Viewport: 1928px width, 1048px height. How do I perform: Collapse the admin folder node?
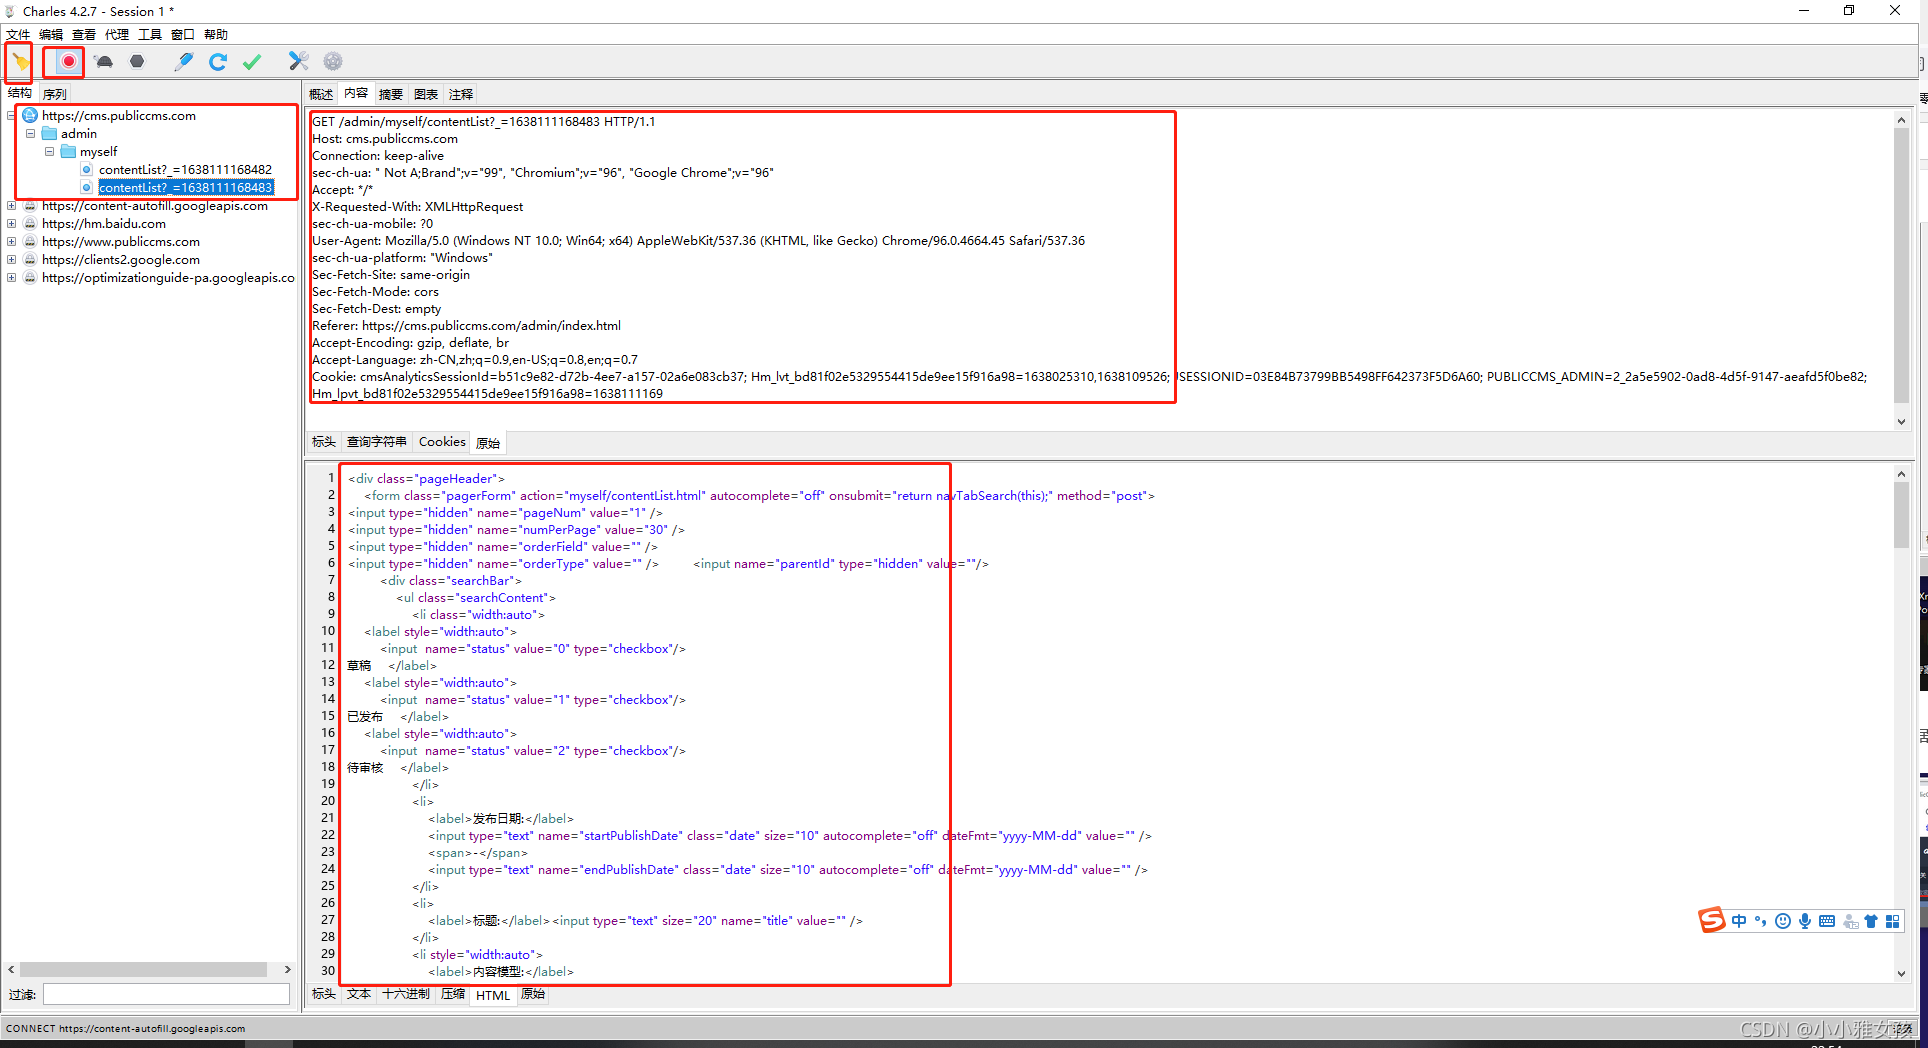30,134
